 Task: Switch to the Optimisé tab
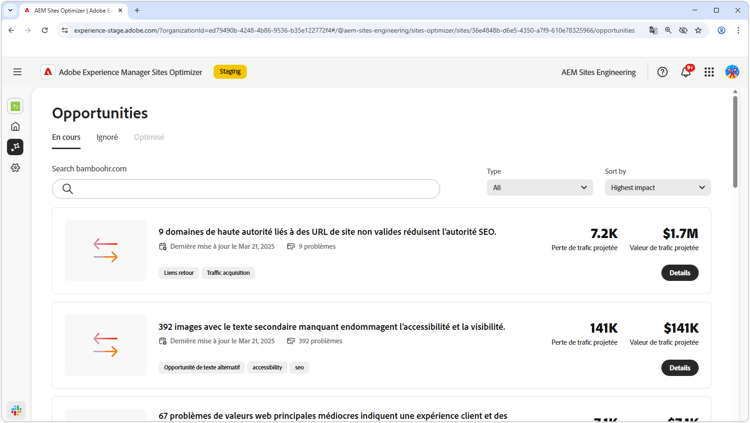point(149,137)
